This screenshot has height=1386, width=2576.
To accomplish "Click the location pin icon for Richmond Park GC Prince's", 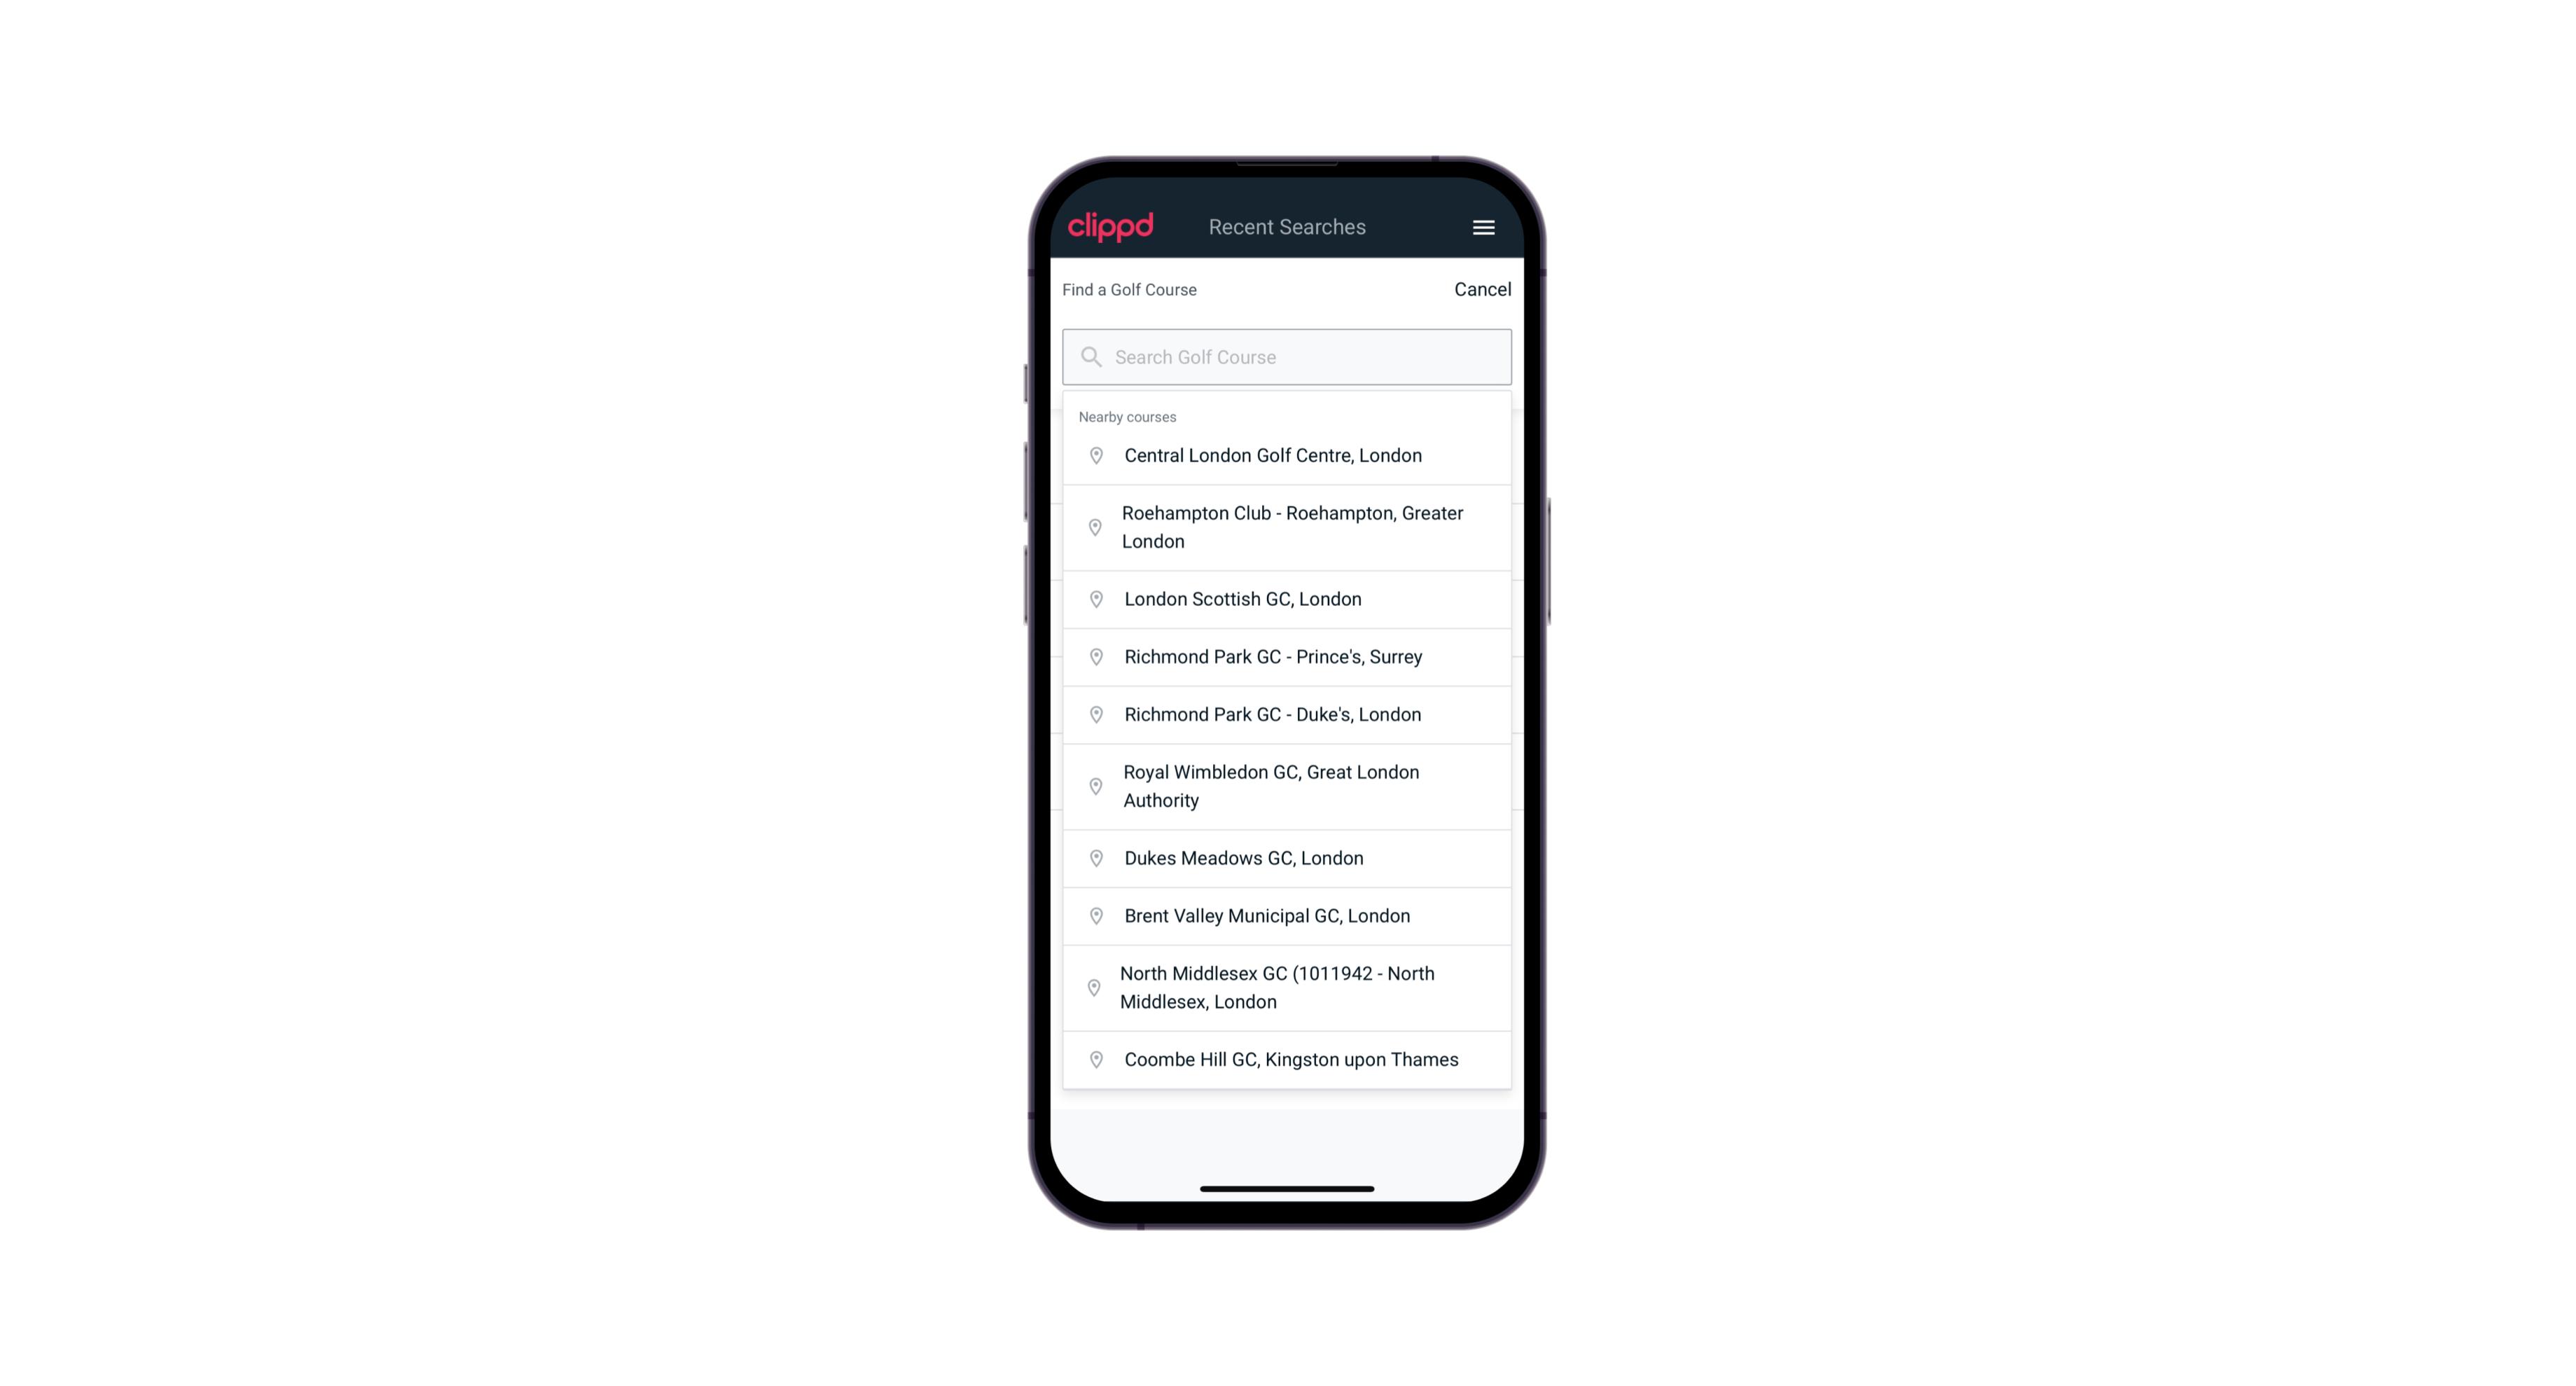I will pyautogui.click(x=1093, y=656).
